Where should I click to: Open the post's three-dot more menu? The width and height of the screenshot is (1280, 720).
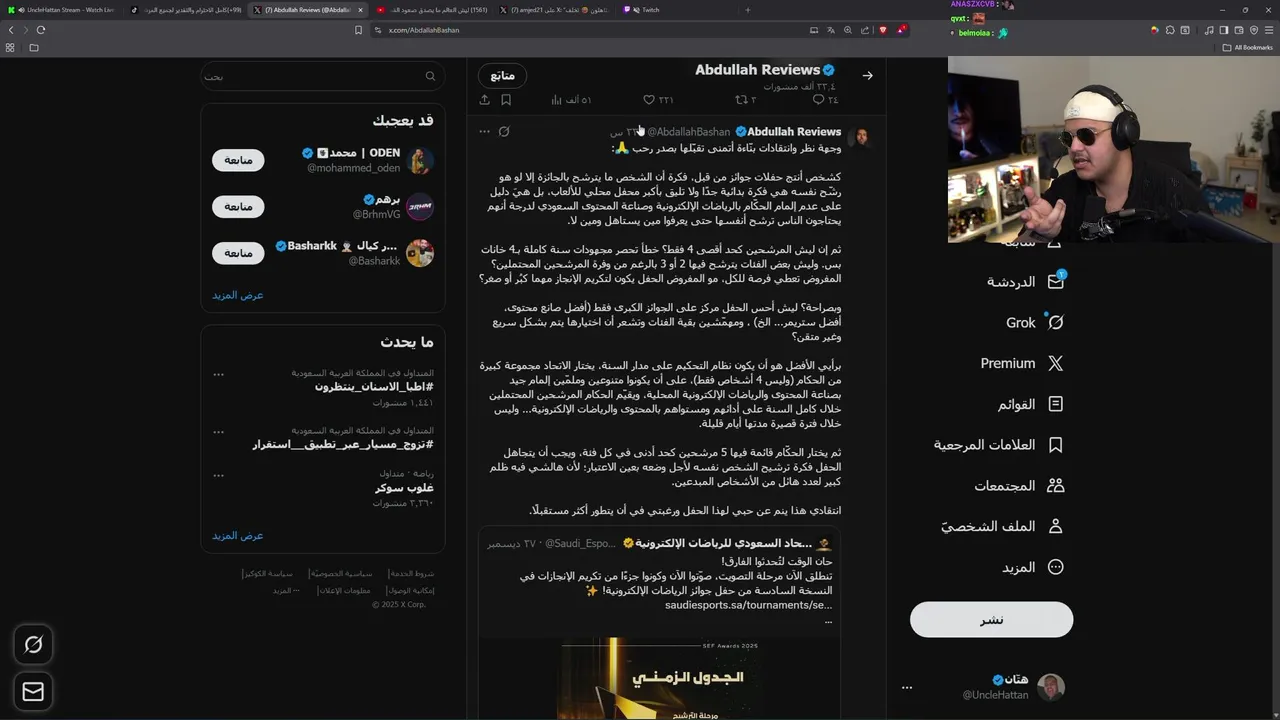(x=484, y=131)
